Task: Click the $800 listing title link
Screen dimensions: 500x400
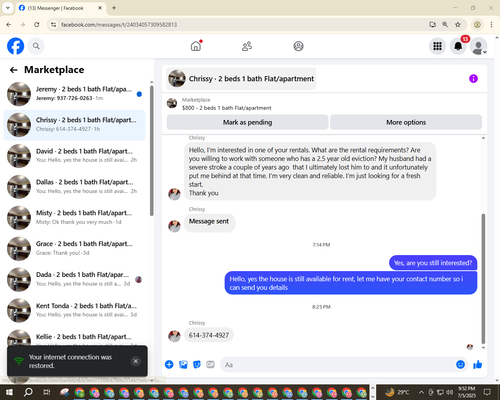Action: tap(227, 108)
